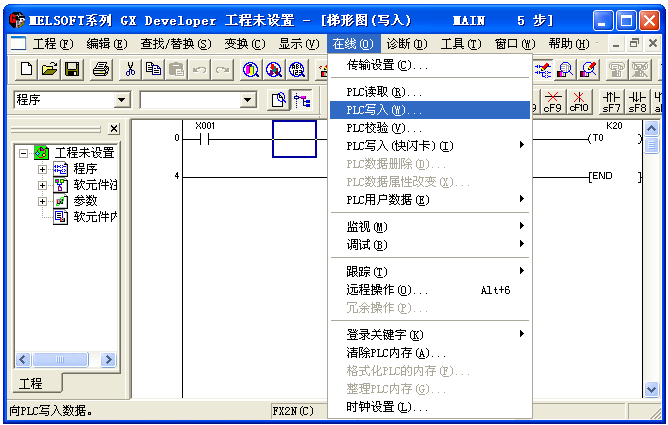Insert falling pulse contact sF8
The height and width of the screenshot is (425, 668).
click(x=637, y=100)
